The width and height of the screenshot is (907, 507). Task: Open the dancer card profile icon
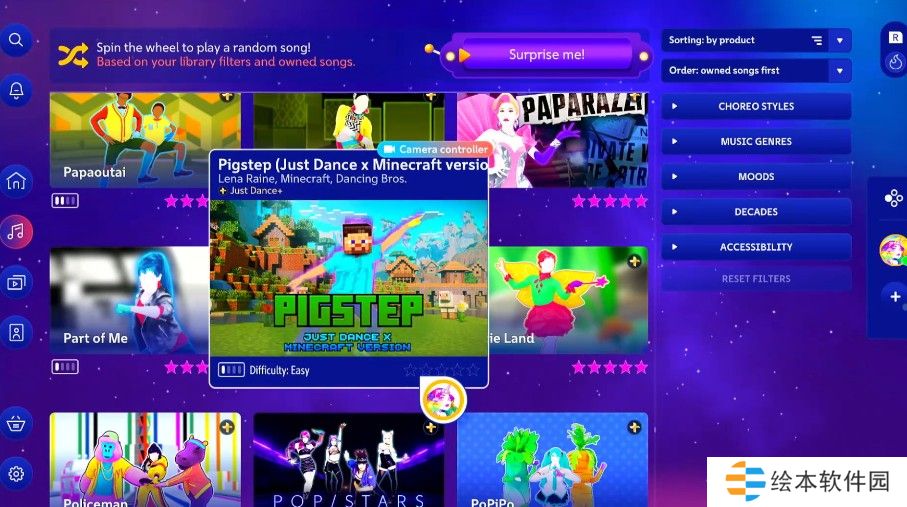16,333
